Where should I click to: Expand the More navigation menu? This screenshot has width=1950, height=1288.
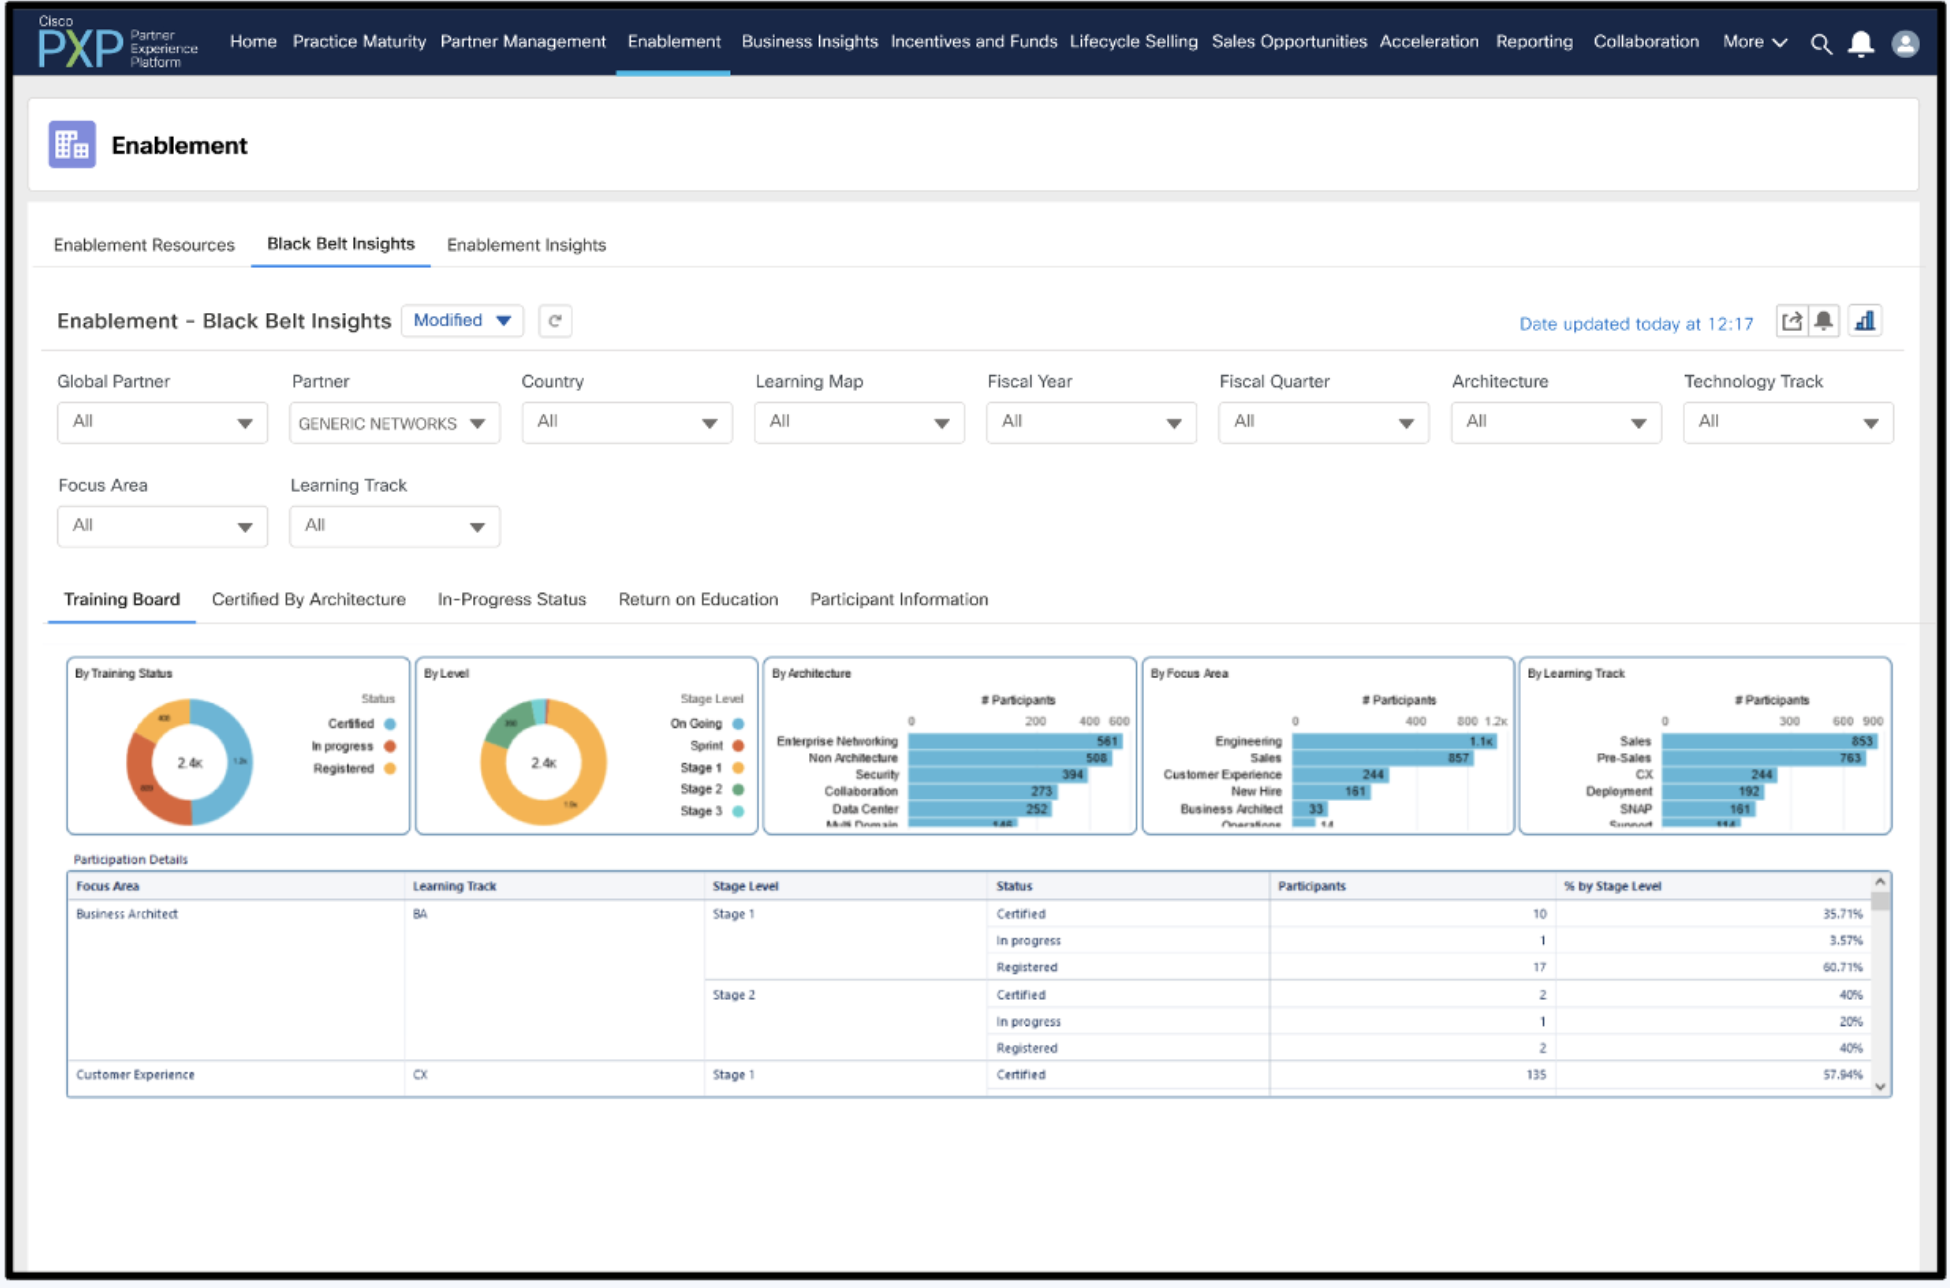point(1754,42)
